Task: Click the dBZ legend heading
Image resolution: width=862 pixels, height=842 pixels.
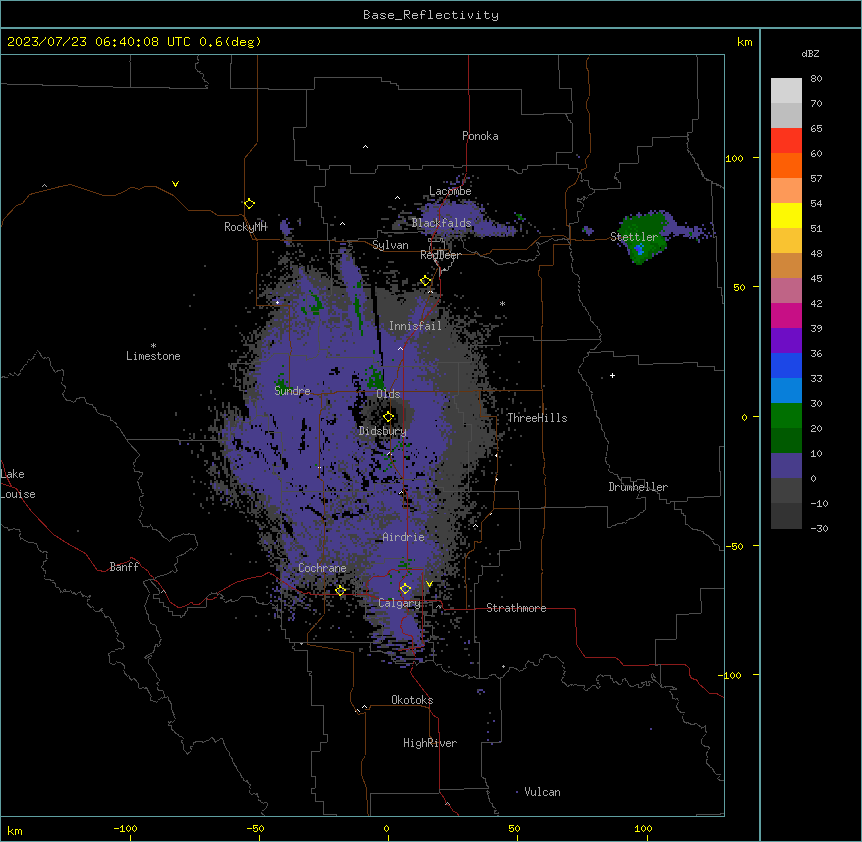Action: point(810,53)
